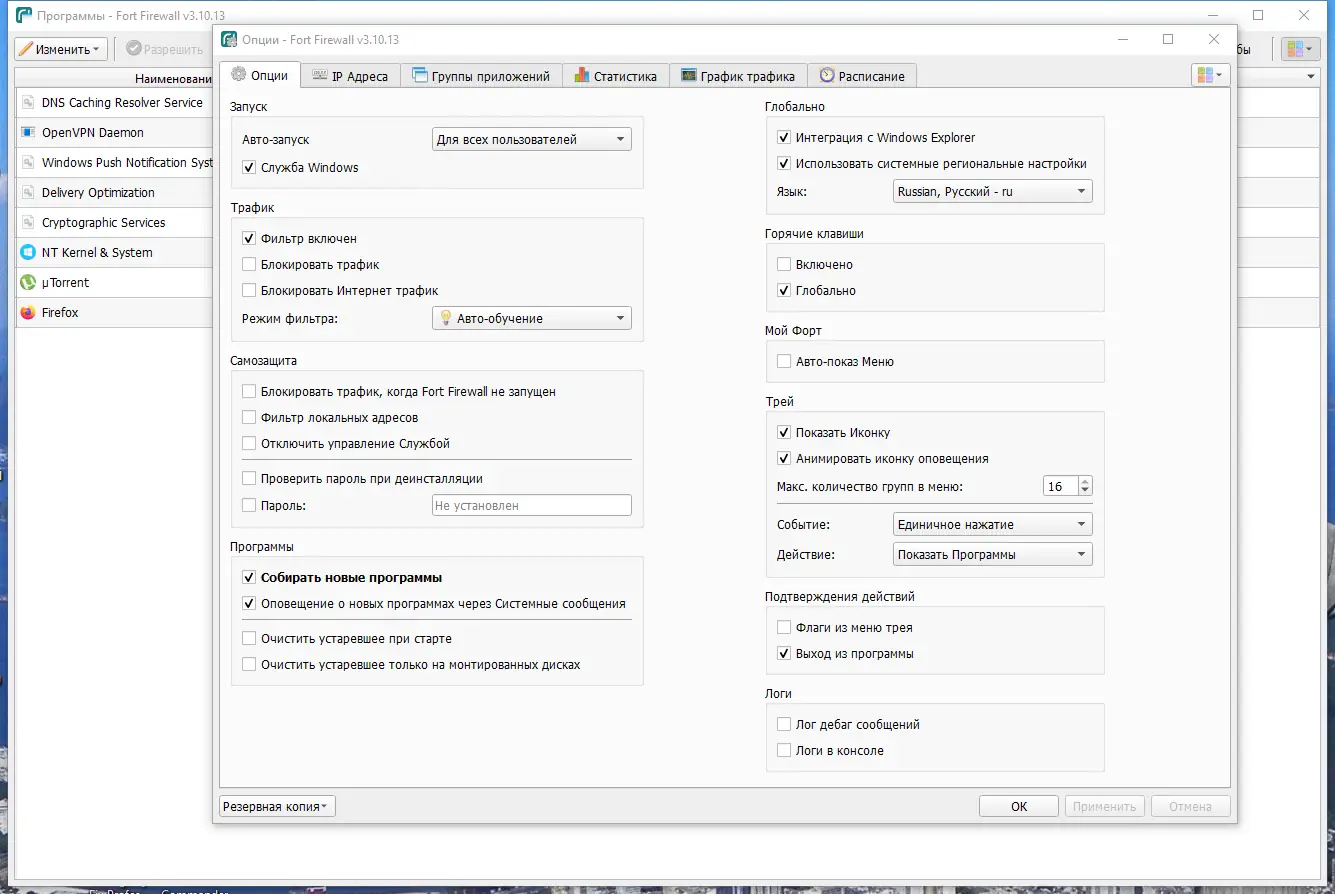Enable Блокировать Интернет трафик
This screenshot has width=1335, height=894.
click(x=249, y=291)
